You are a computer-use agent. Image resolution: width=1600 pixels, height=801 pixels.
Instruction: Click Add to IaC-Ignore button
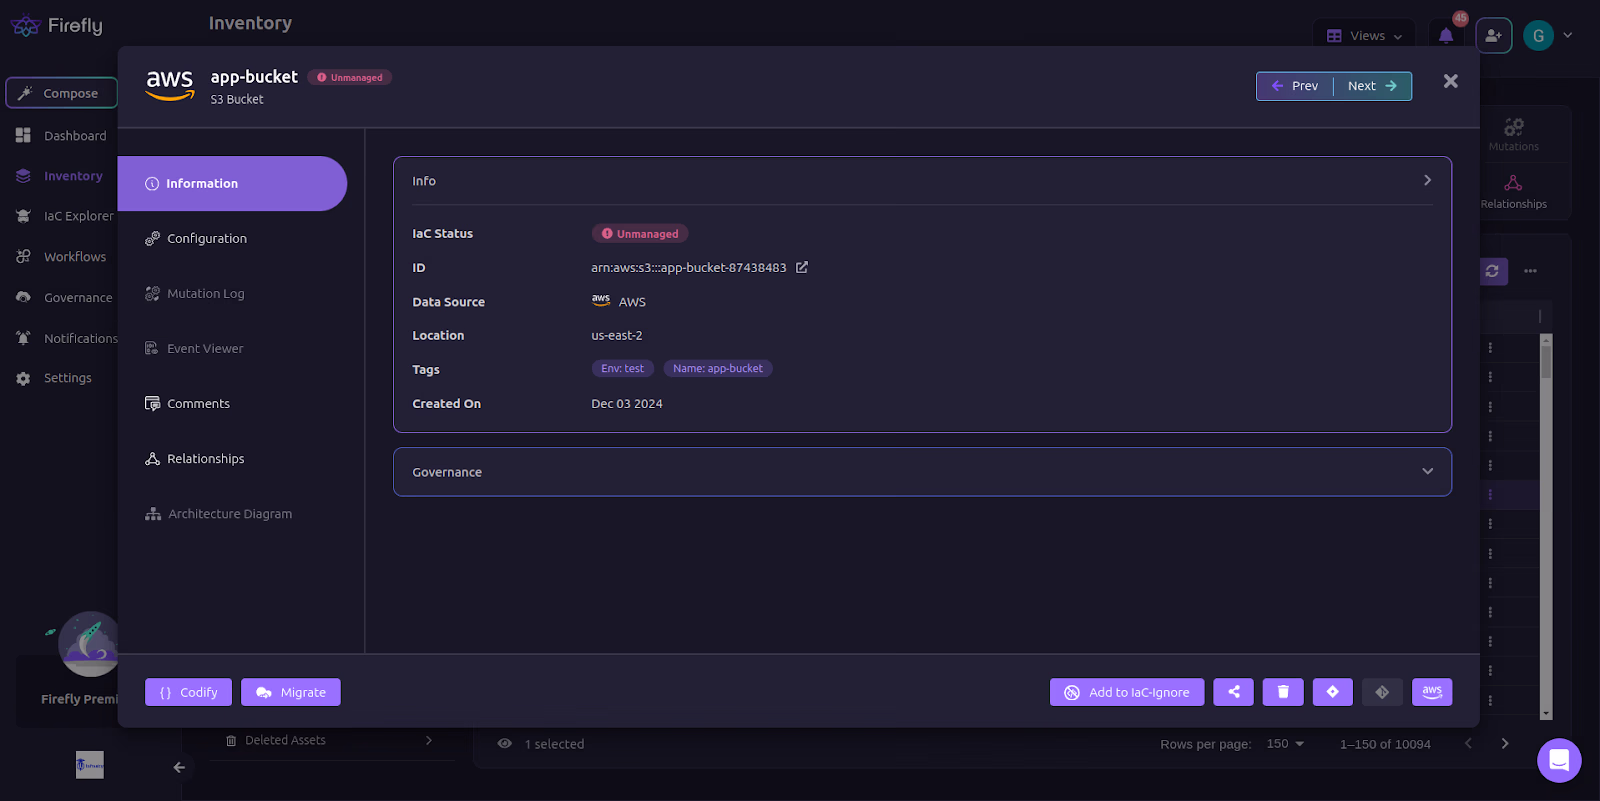[1127, 692]
